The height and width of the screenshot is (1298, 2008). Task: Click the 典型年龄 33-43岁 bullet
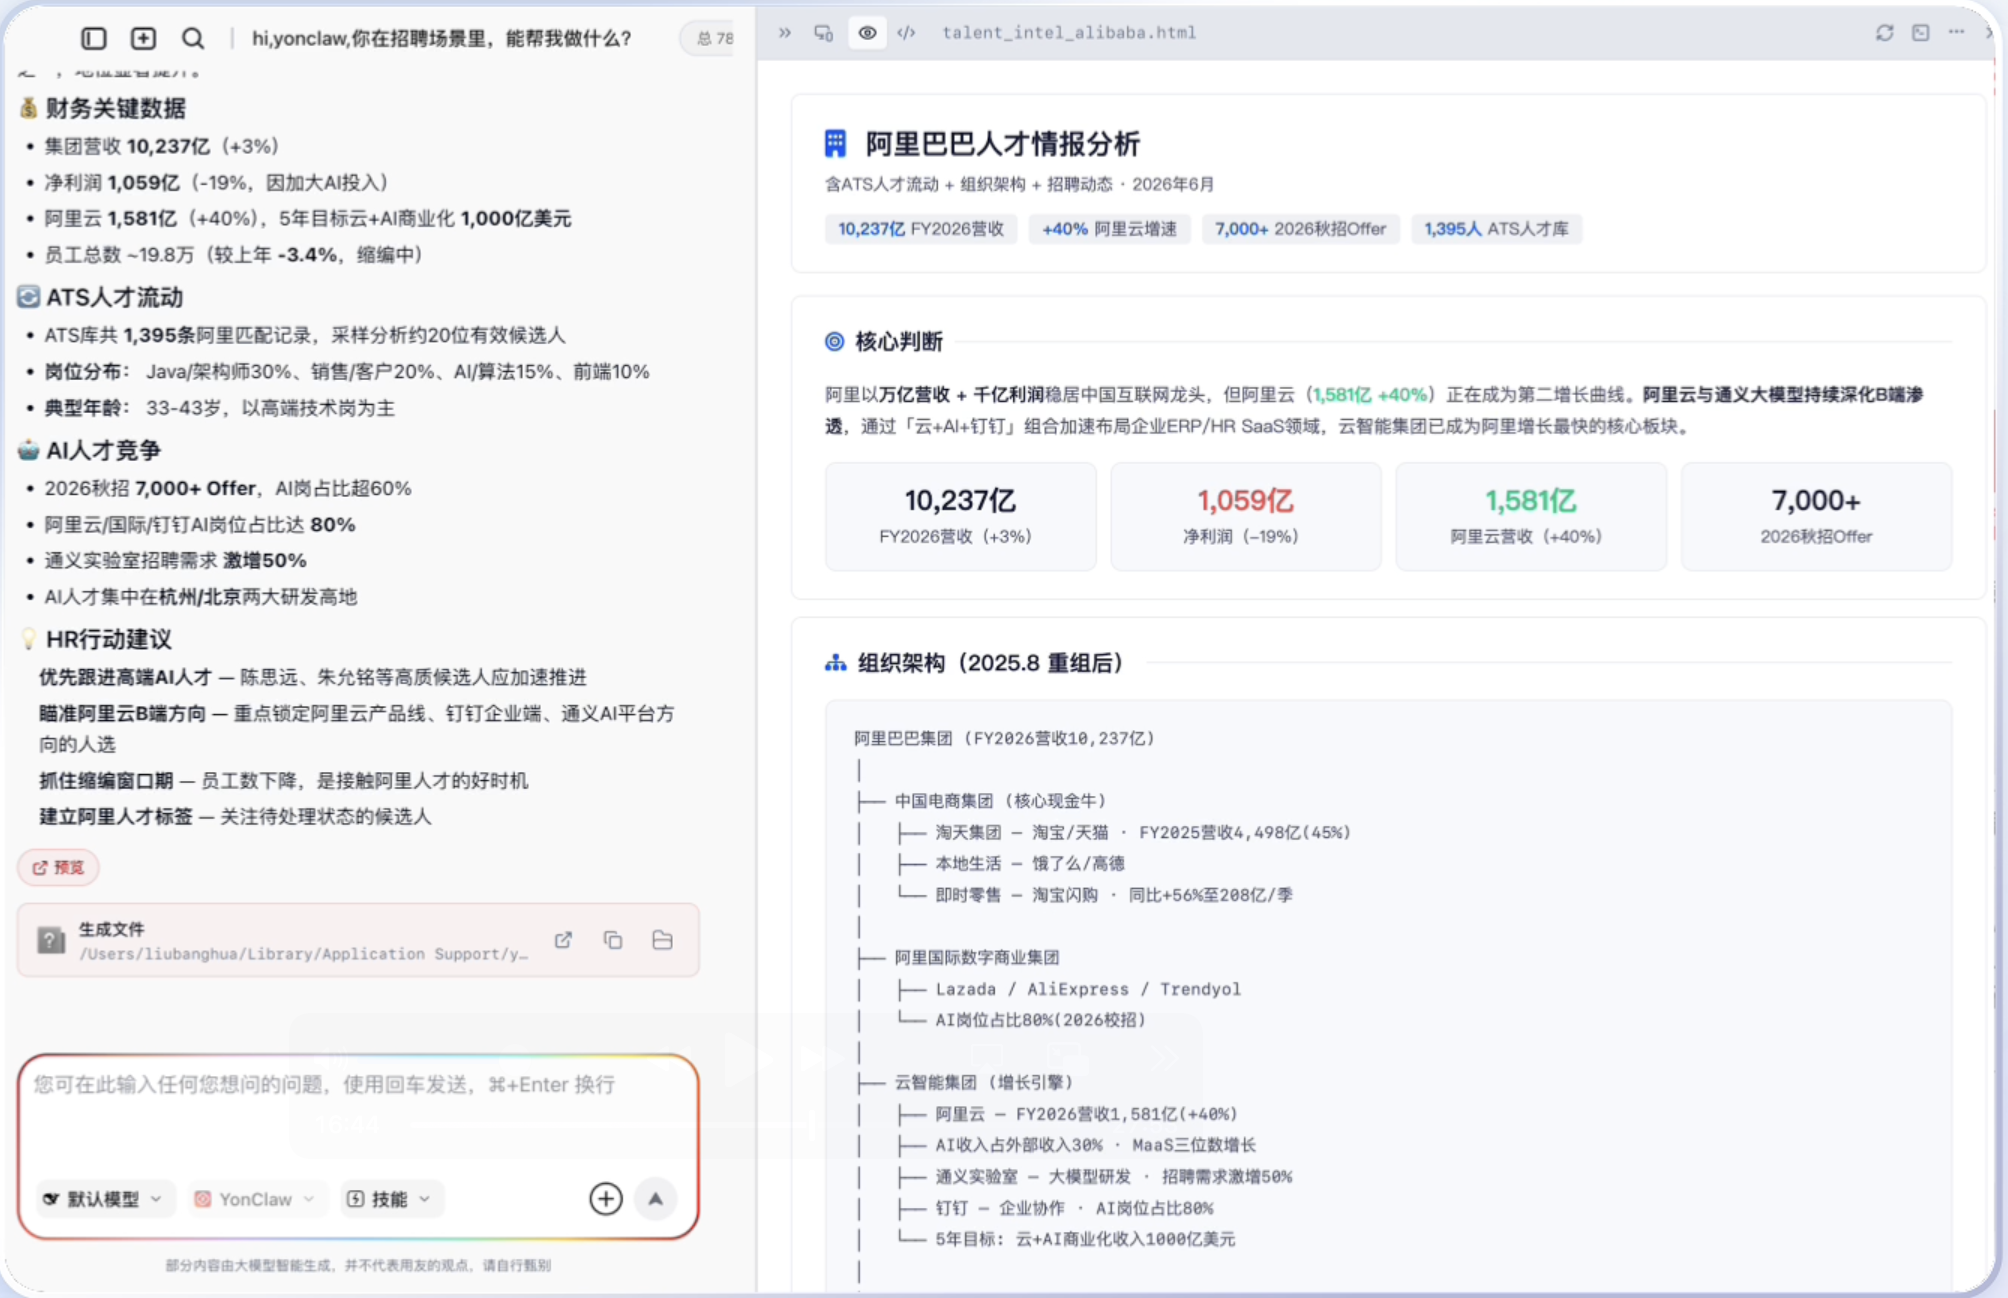[x=220, y=408]
